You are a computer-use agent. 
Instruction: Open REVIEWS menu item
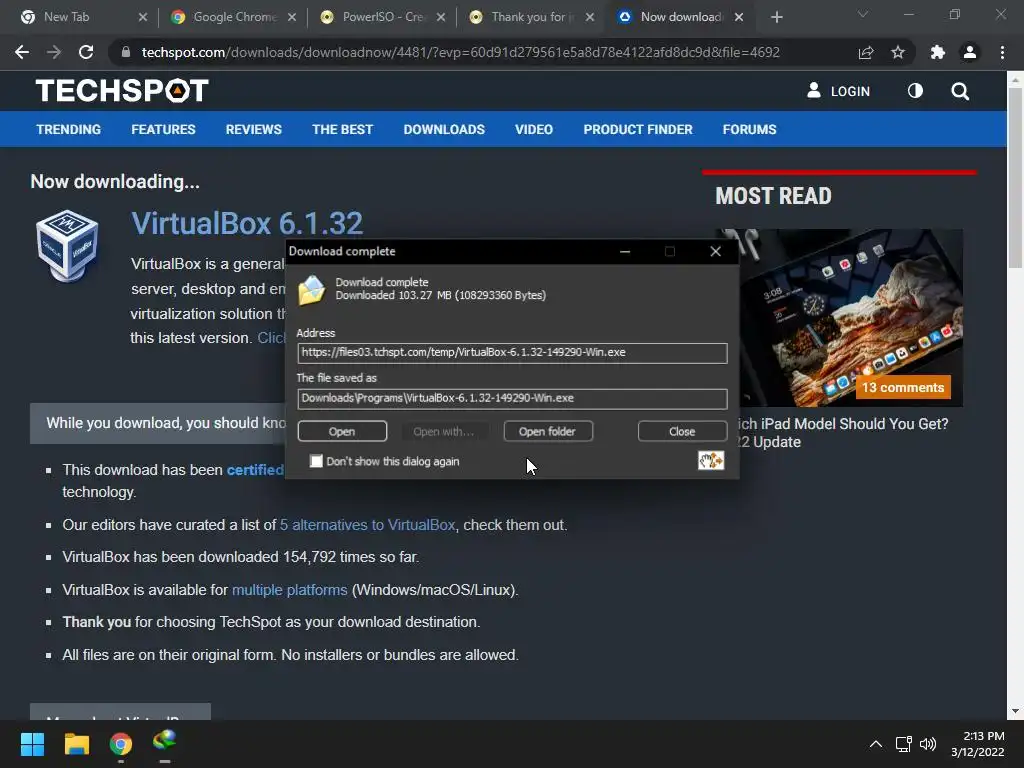(x=253, y=129)
